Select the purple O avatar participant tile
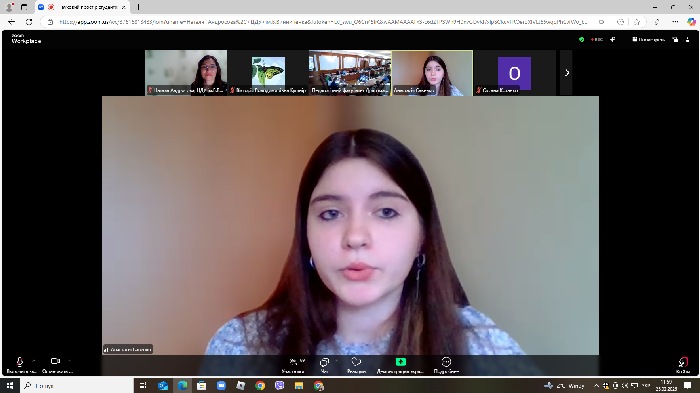The image size is (700, 393). coord(514,72)
